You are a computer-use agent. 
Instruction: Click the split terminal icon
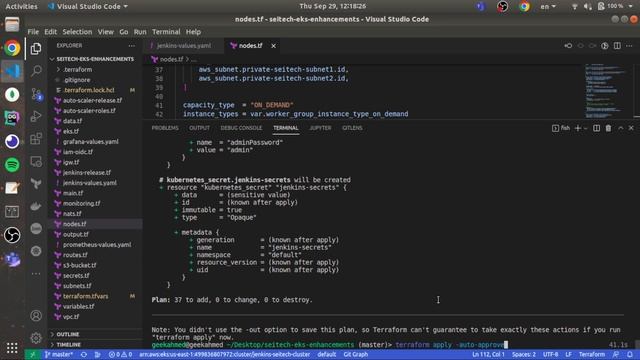596,128
